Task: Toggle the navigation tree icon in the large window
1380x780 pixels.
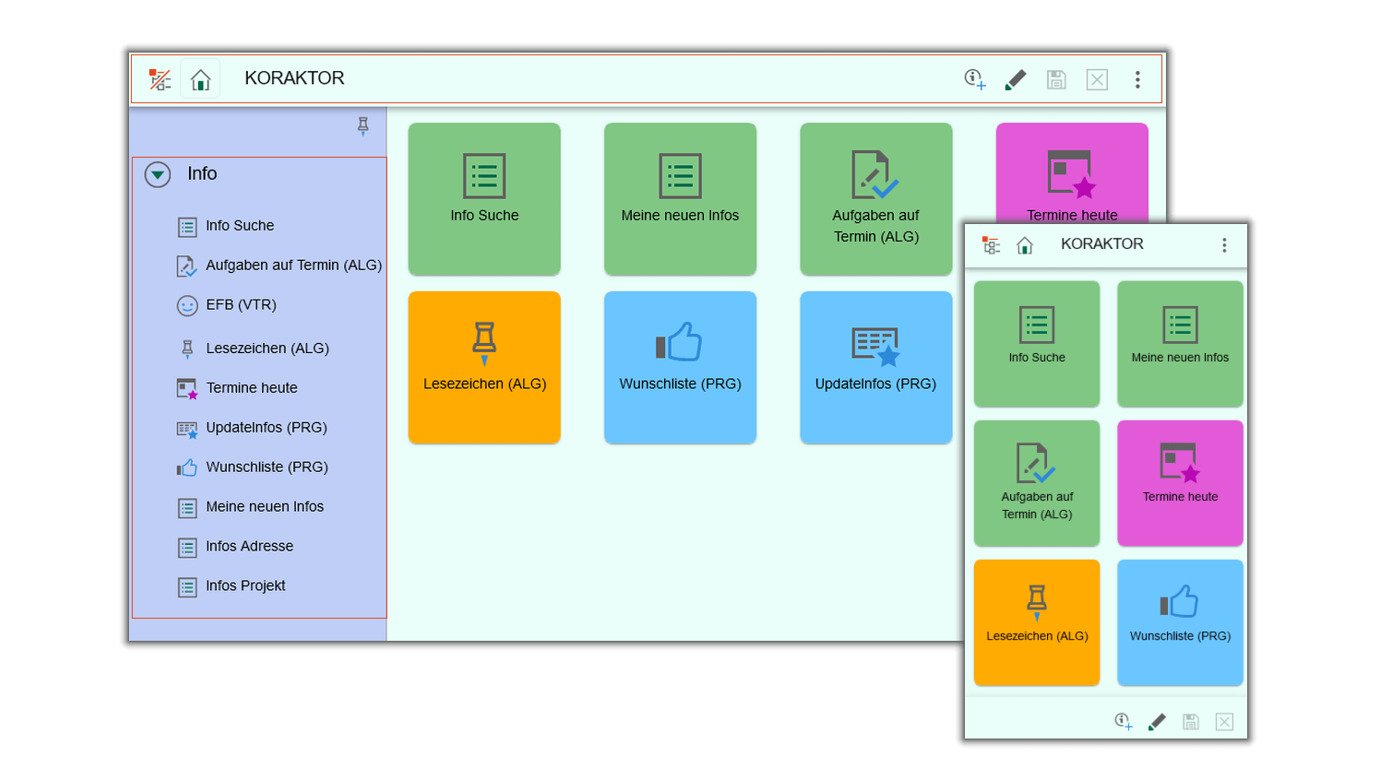Action: click(x=160, y=80)
